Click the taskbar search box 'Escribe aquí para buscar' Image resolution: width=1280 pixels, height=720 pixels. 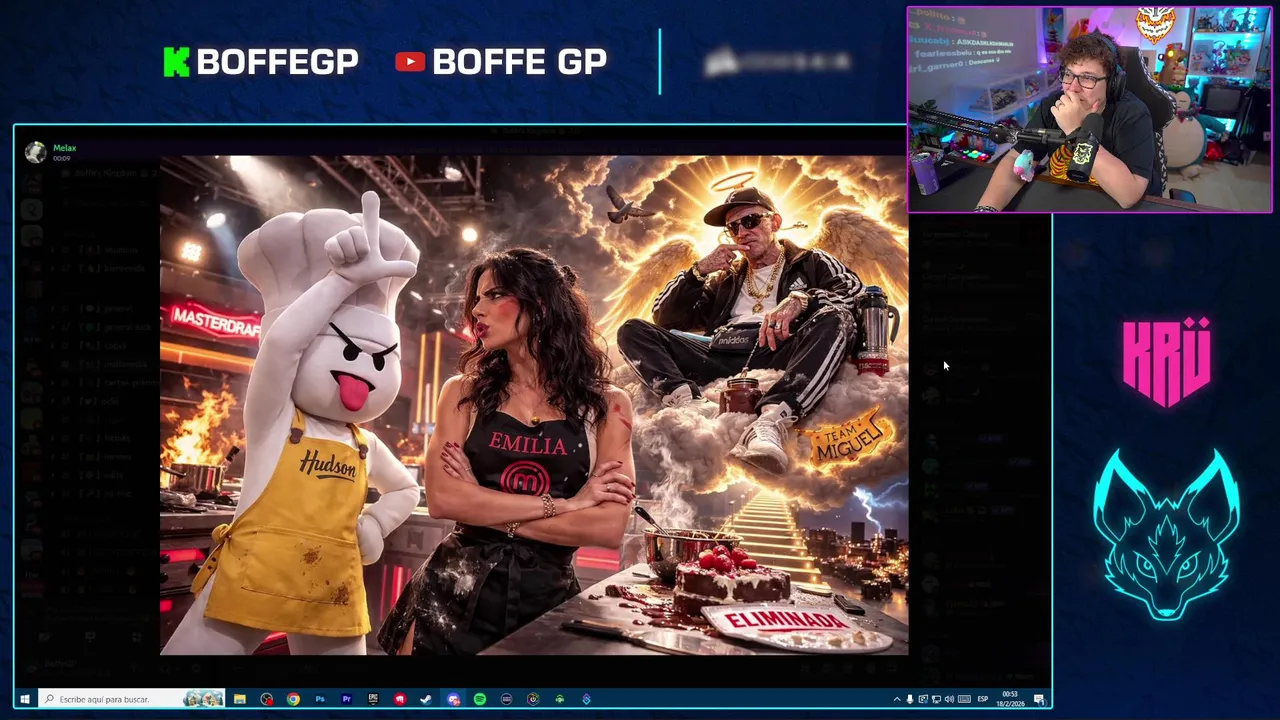(x=132, y=699)
